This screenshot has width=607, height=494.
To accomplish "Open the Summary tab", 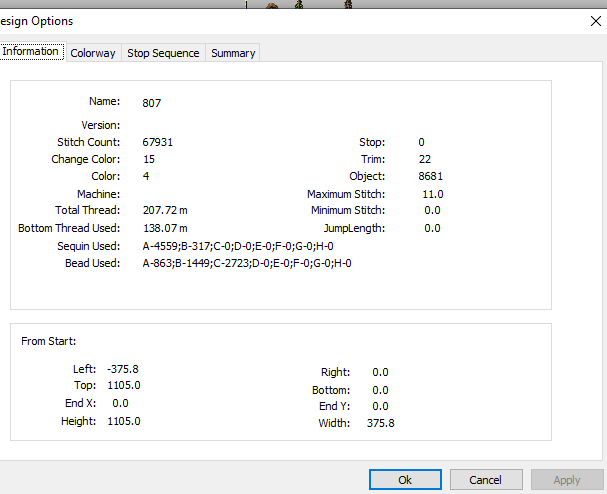I will pyautogui.click(x=233, y=53).
